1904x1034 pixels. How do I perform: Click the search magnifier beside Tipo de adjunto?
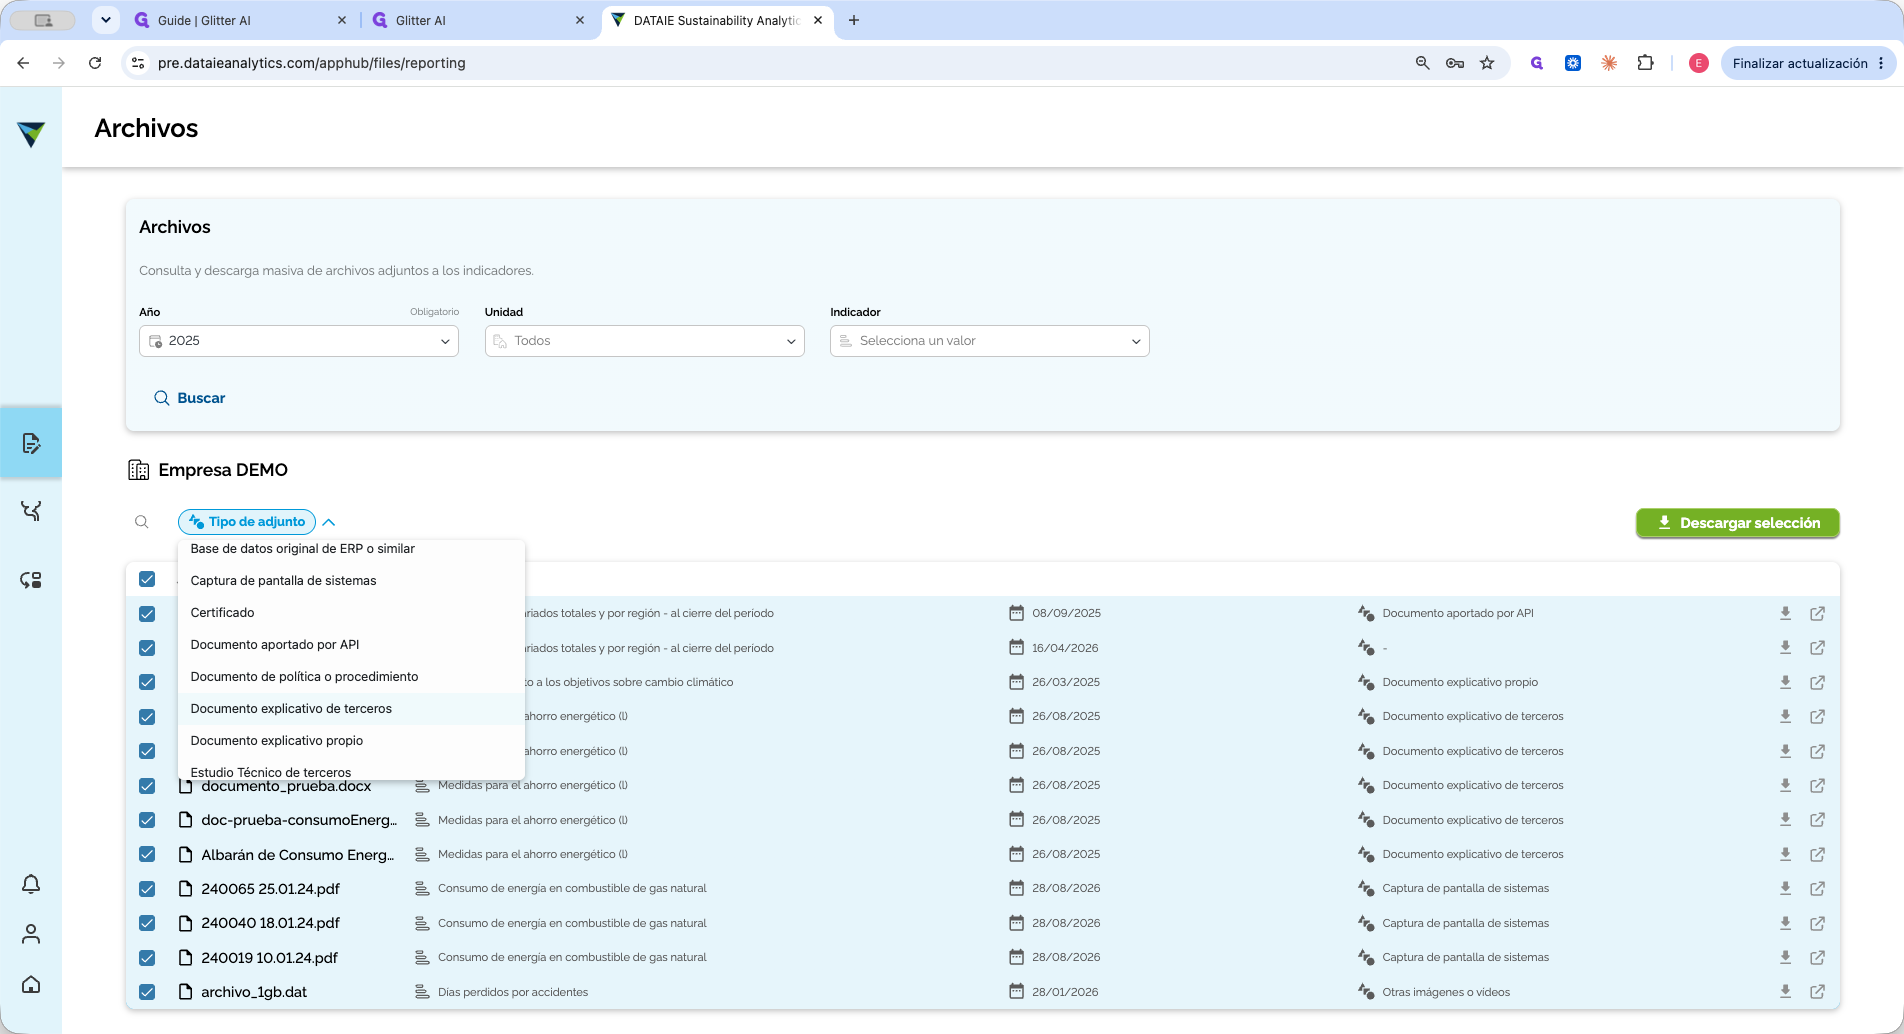[142, 522]
